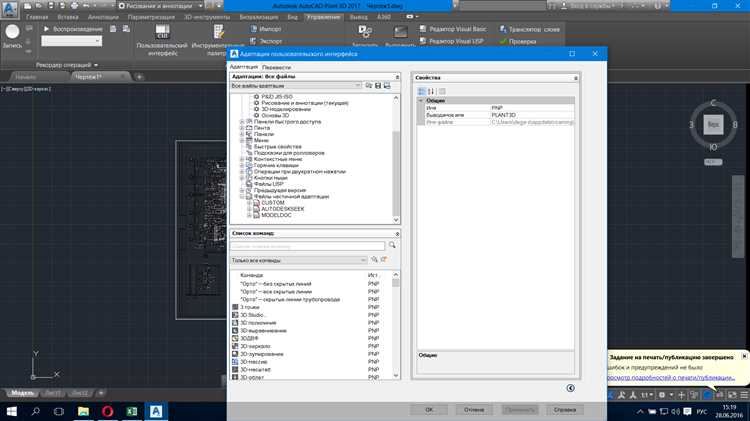Click the open customization file icon
Screen dimensions: 750x421
pos(369,86)
